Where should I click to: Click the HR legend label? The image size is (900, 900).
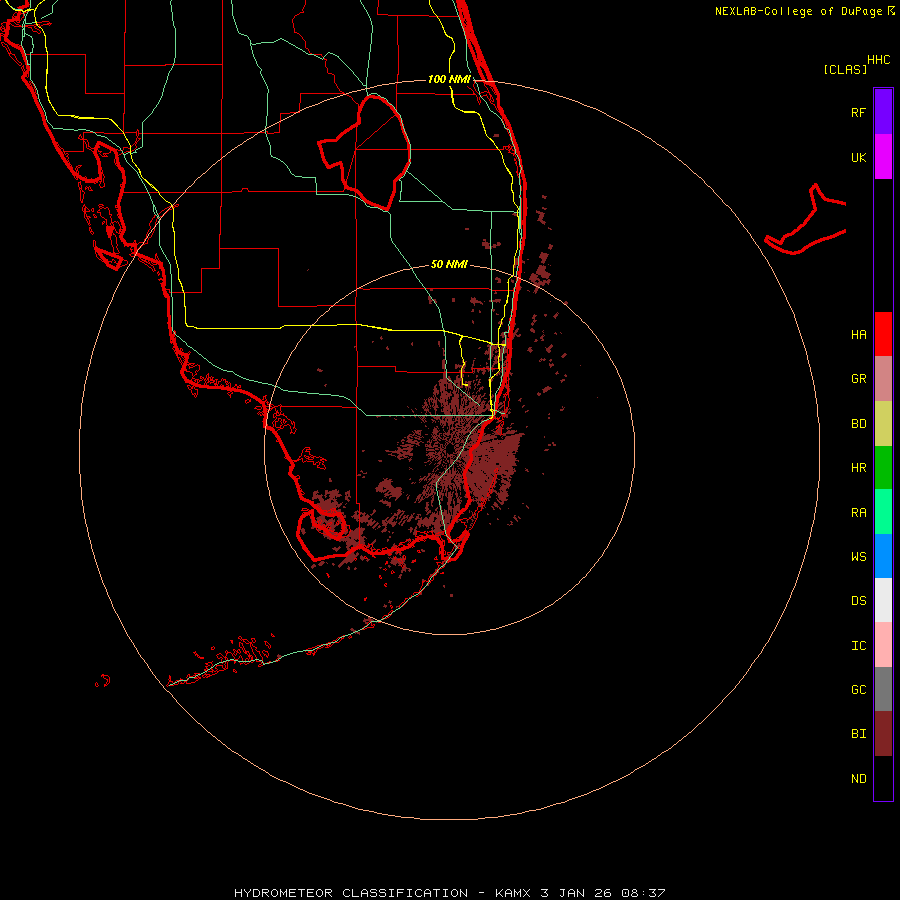858,467
